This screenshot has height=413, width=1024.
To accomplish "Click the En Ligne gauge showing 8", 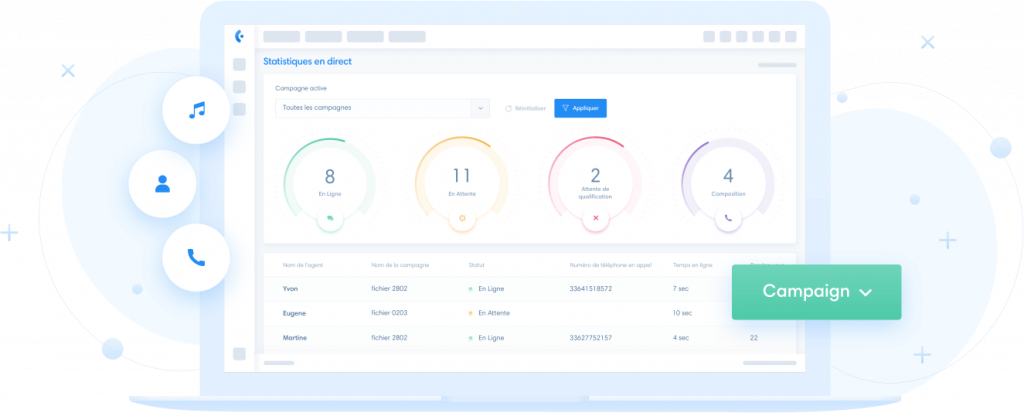I will (329, 182).
